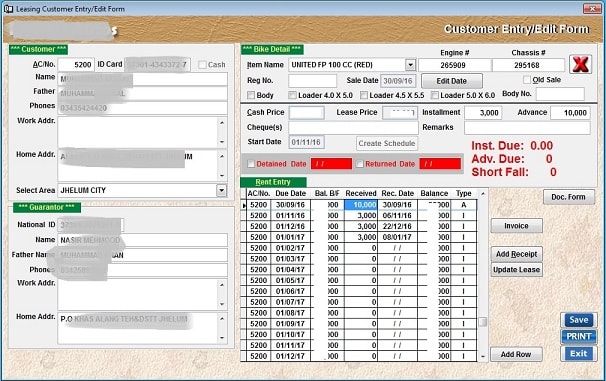
Task: Close the Leasing Customer form window
Action: [x=592, y=9]
